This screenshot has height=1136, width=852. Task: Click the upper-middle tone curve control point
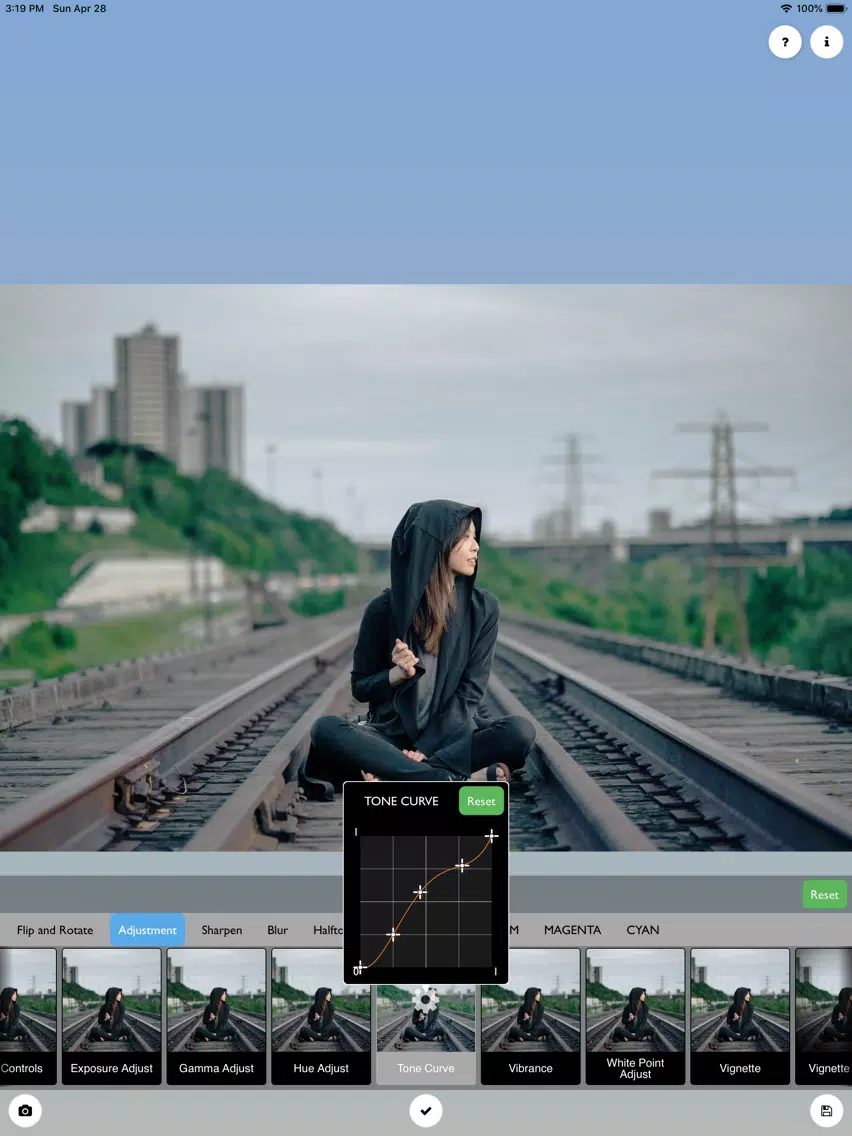tap(462, 865)
